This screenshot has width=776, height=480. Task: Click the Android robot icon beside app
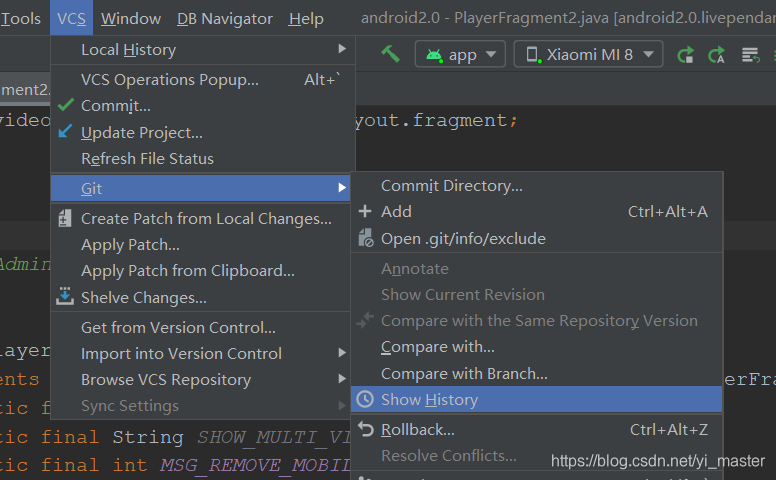pyautogui.click(x=434, y=54)
